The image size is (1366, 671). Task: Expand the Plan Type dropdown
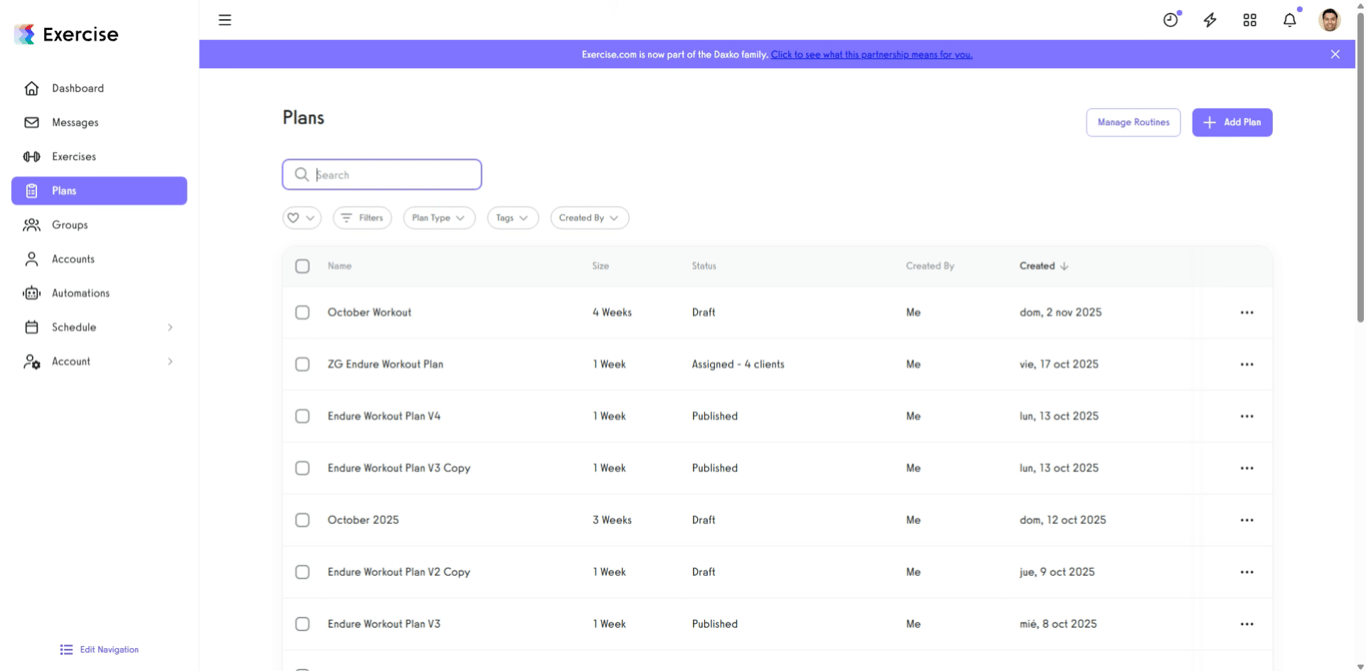pos(439,218)
